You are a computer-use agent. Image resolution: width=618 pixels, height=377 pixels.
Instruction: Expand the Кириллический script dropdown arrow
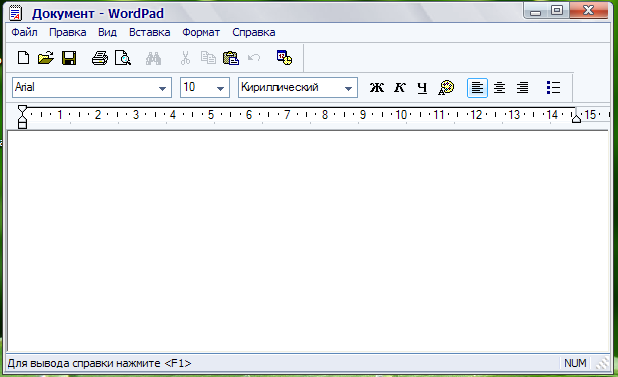tap(348, 88)
